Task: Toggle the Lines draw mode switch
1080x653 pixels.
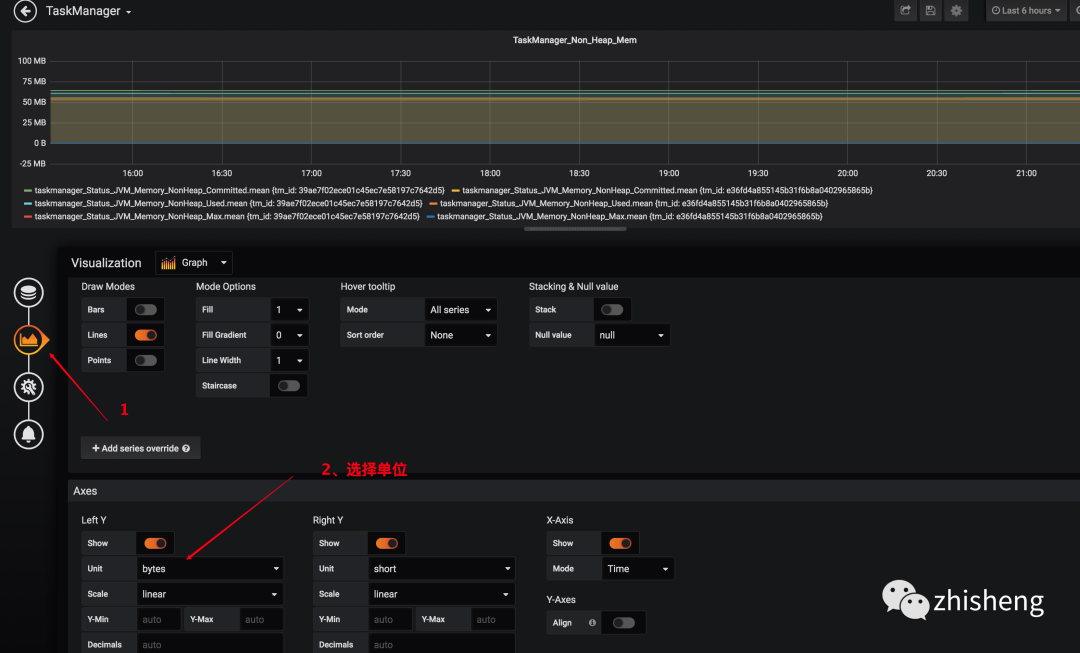Action: coord(145,335)
